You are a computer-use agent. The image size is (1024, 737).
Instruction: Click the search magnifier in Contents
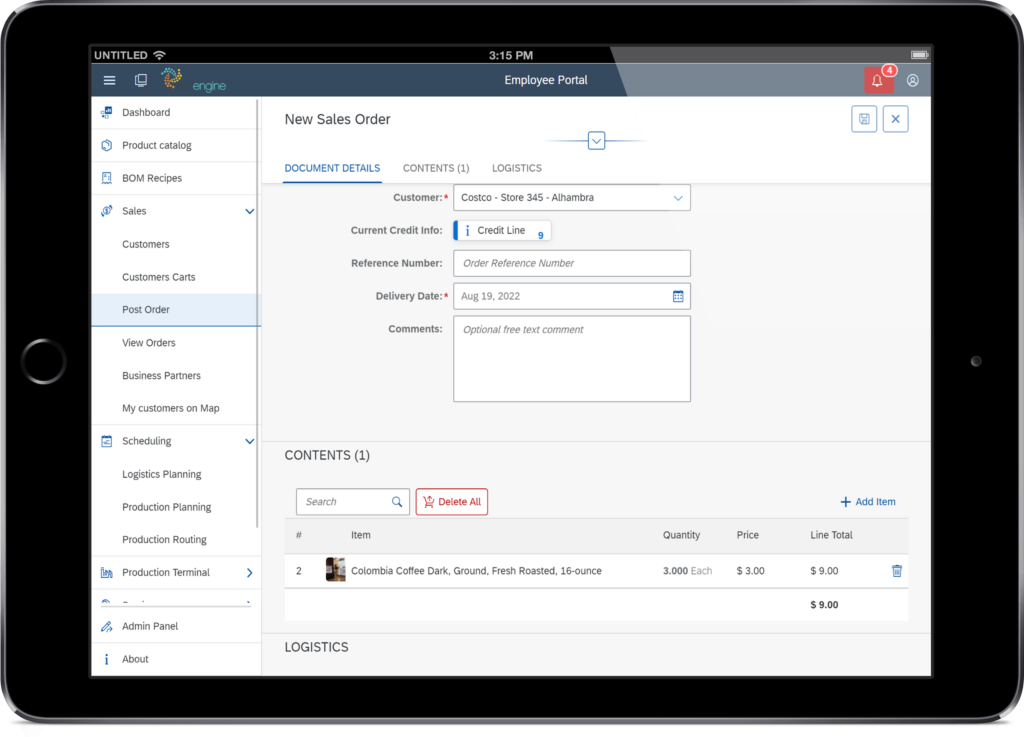tap(396, 501)
